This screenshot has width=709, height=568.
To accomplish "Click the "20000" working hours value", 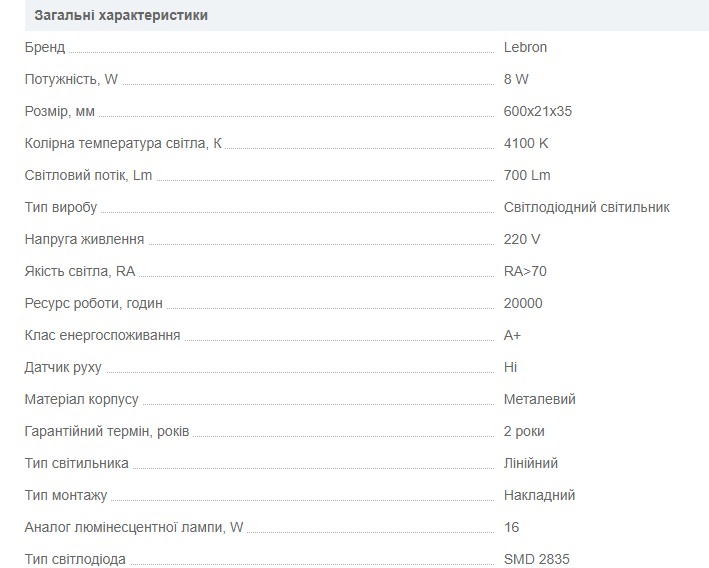I will pyautogui.click(x=523, y=303).
